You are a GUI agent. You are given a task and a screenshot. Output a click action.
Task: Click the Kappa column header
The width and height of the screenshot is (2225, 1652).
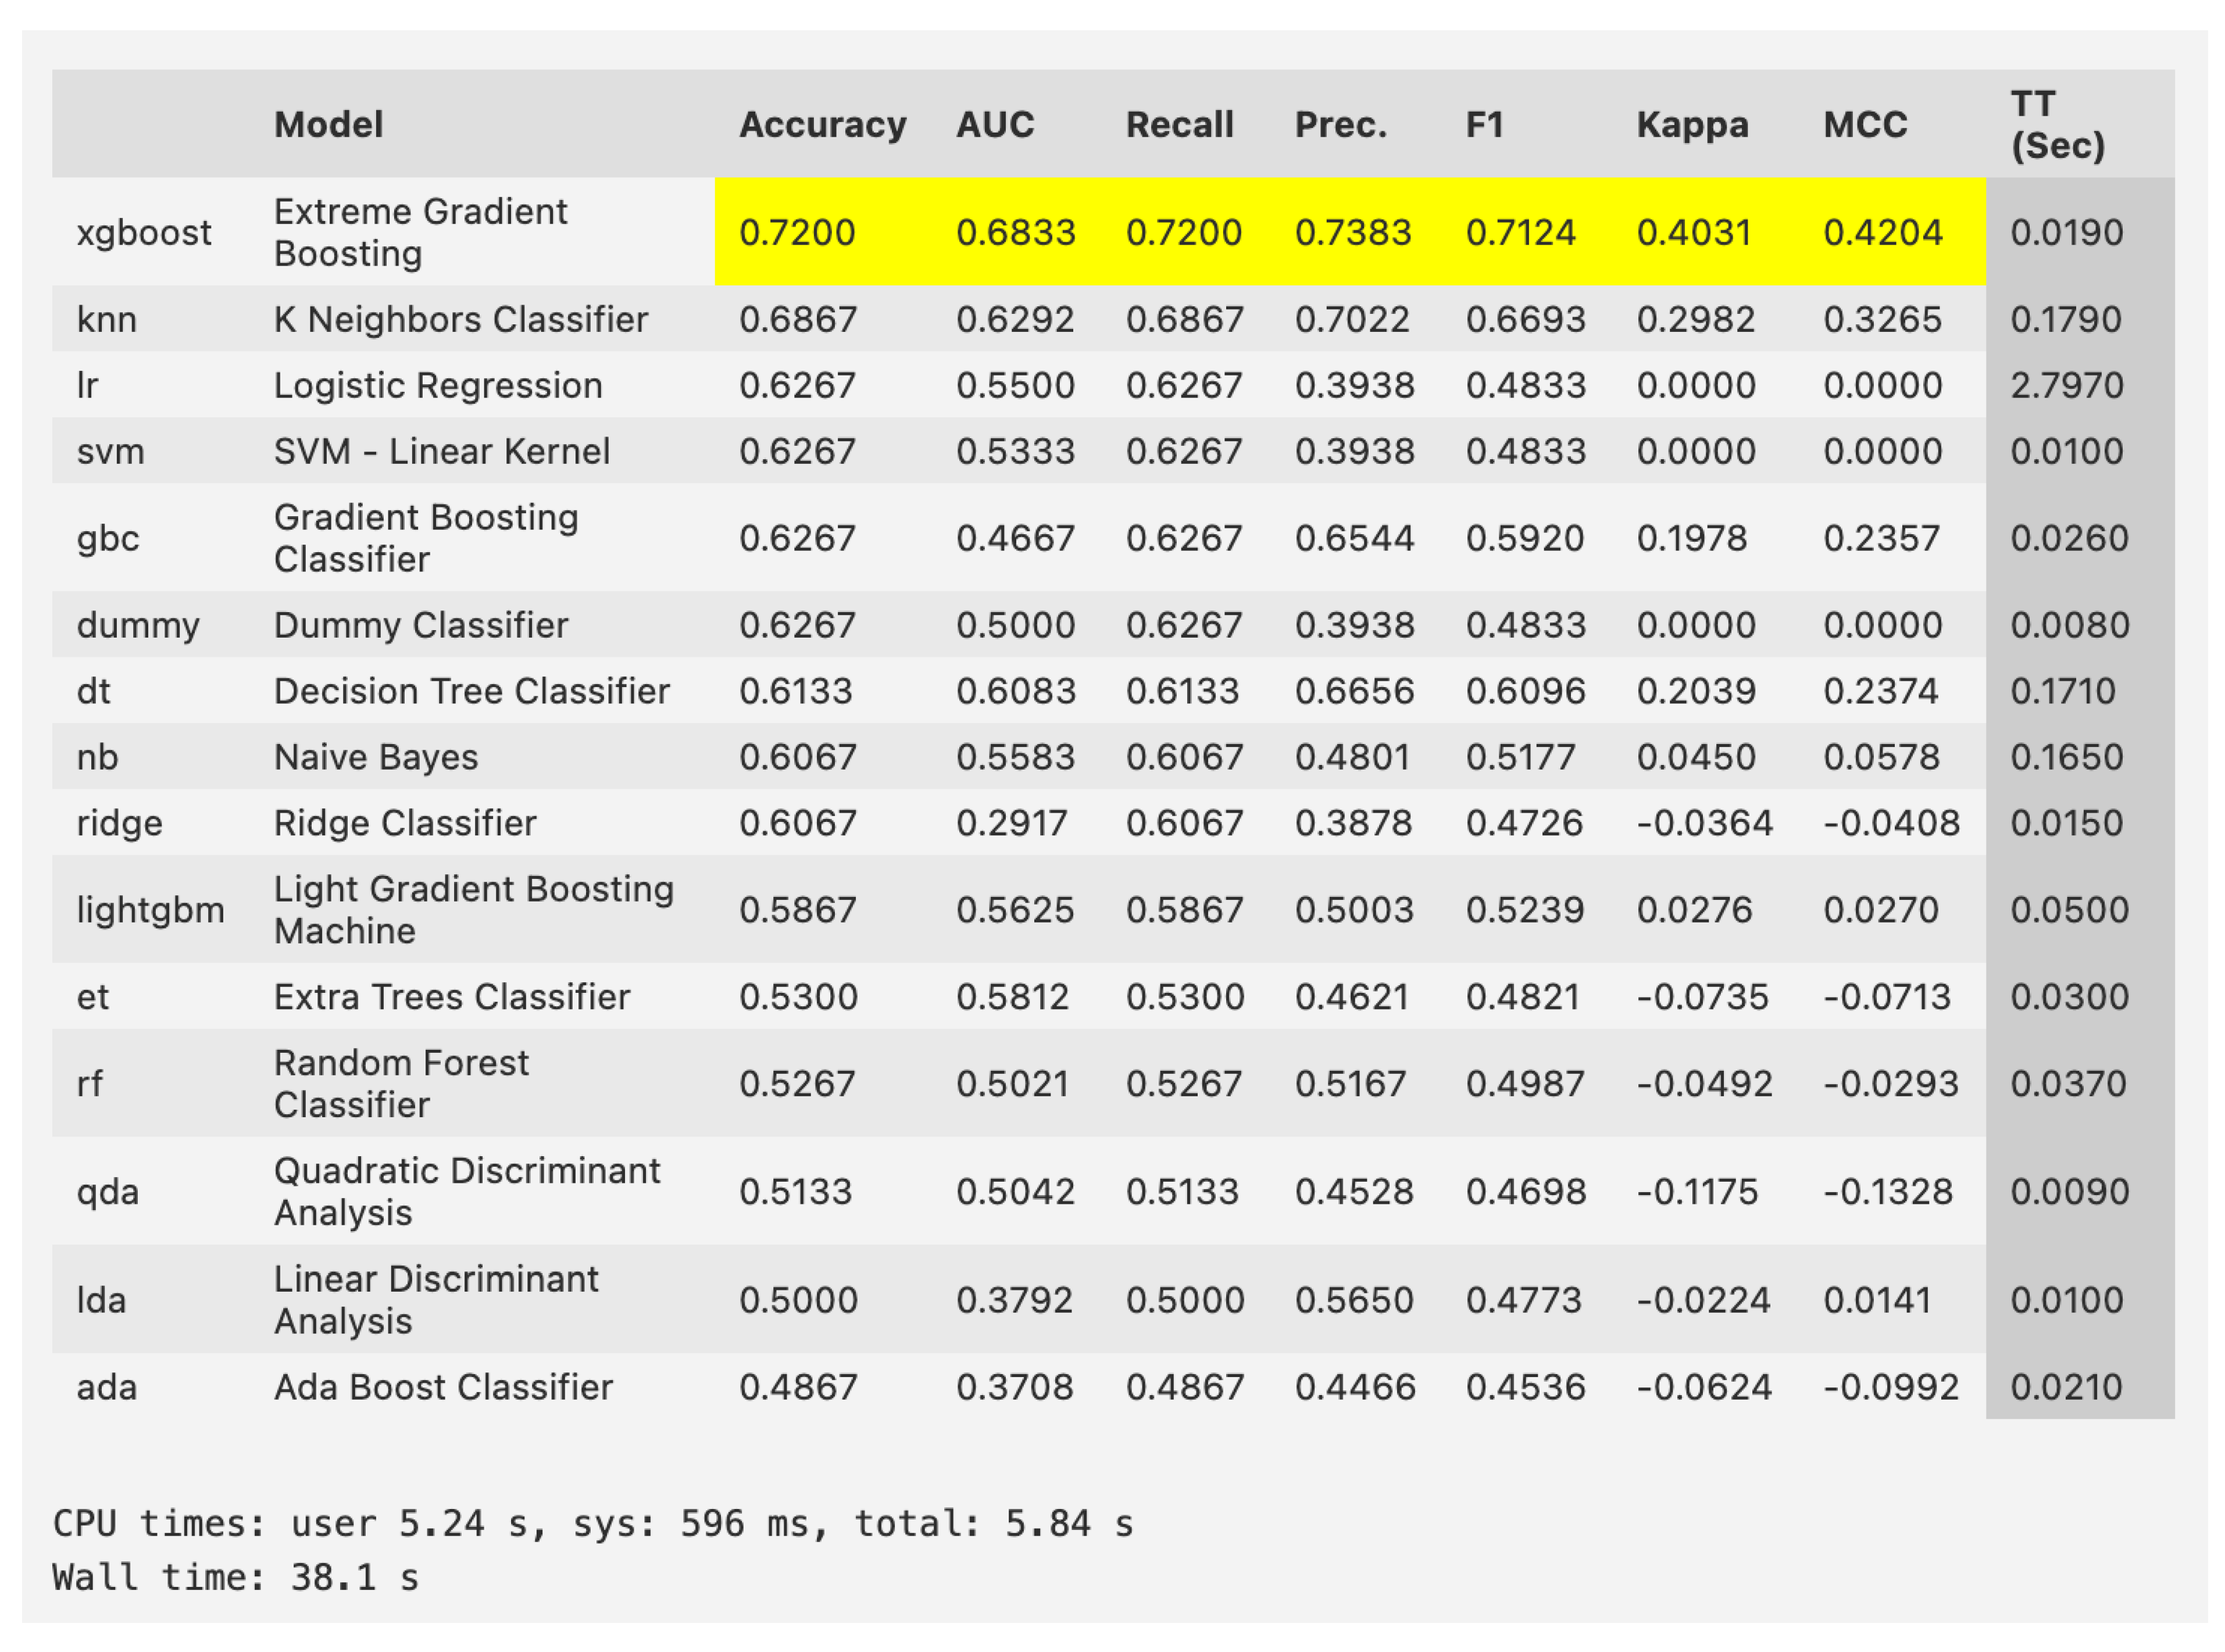(x=1692, y=124)
